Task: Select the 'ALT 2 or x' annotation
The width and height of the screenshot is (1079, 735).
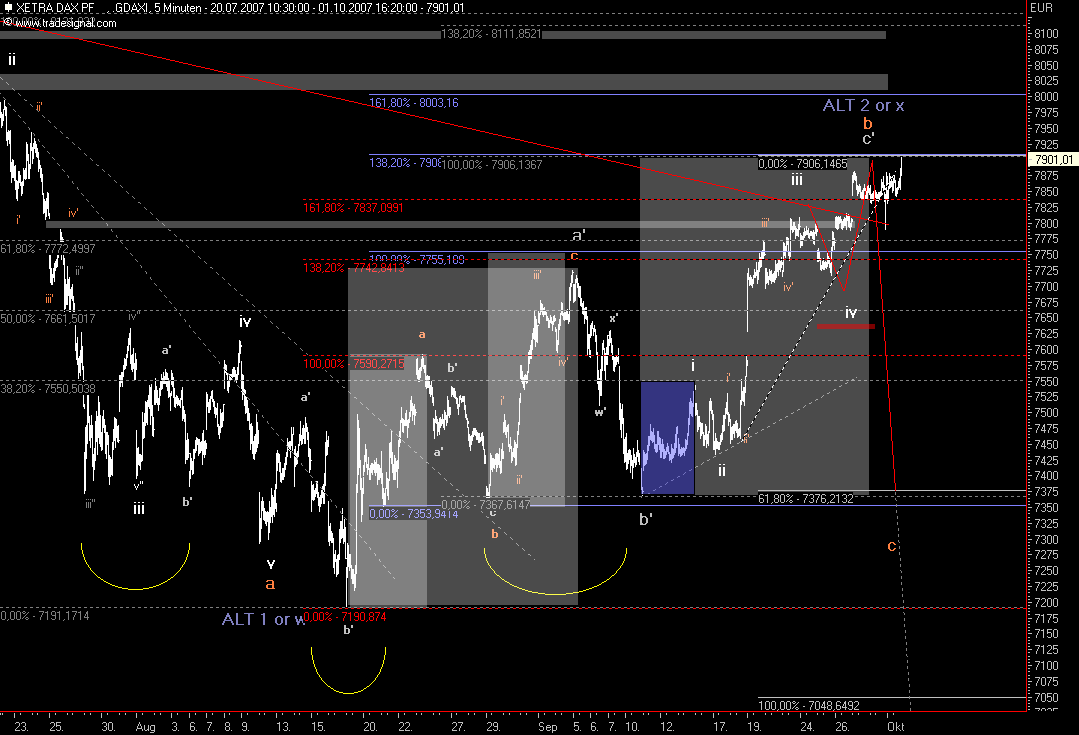Action: pos(863,105)
